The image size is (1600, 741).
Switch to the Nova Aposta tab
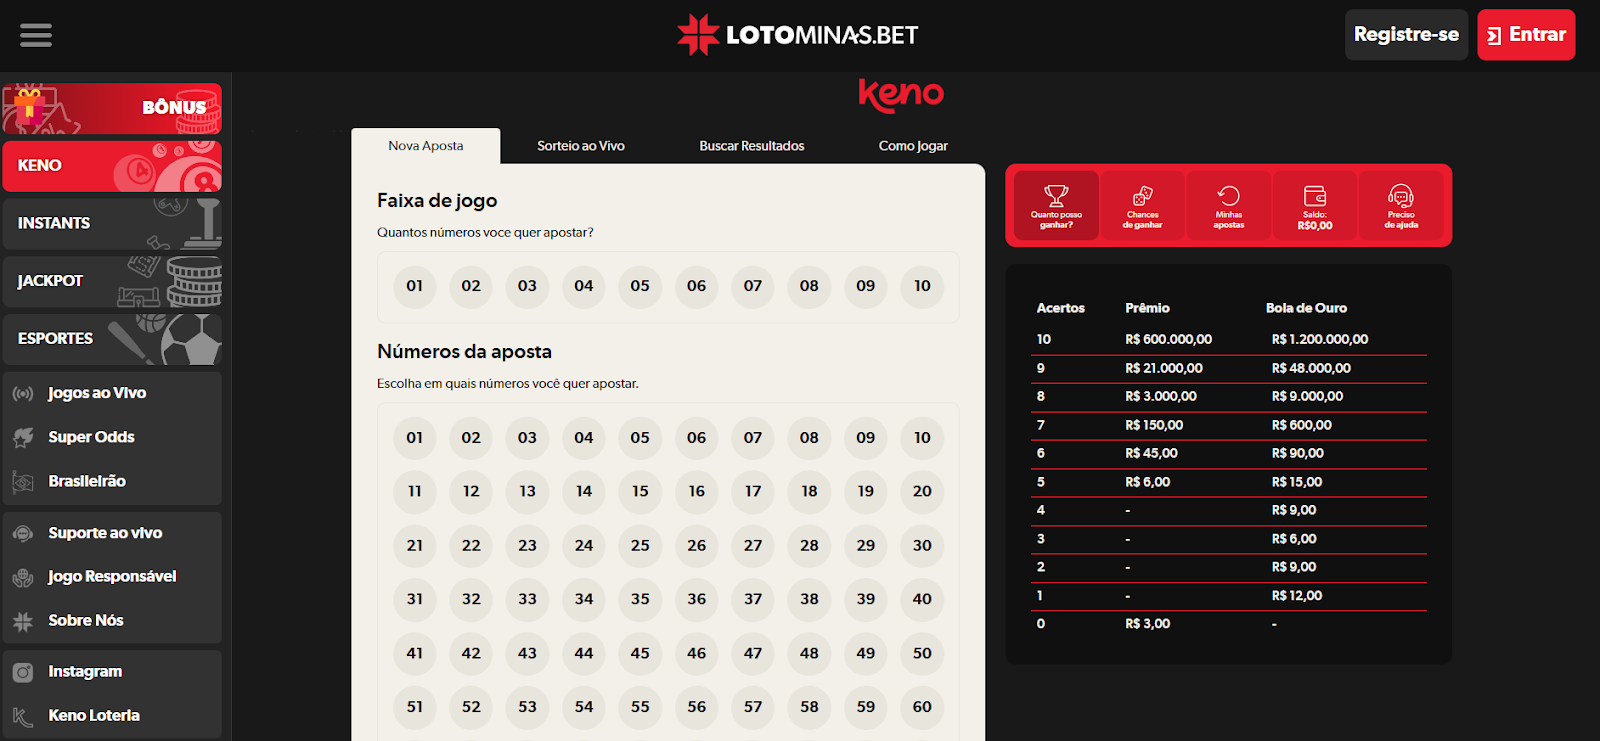tap(426, 146)
